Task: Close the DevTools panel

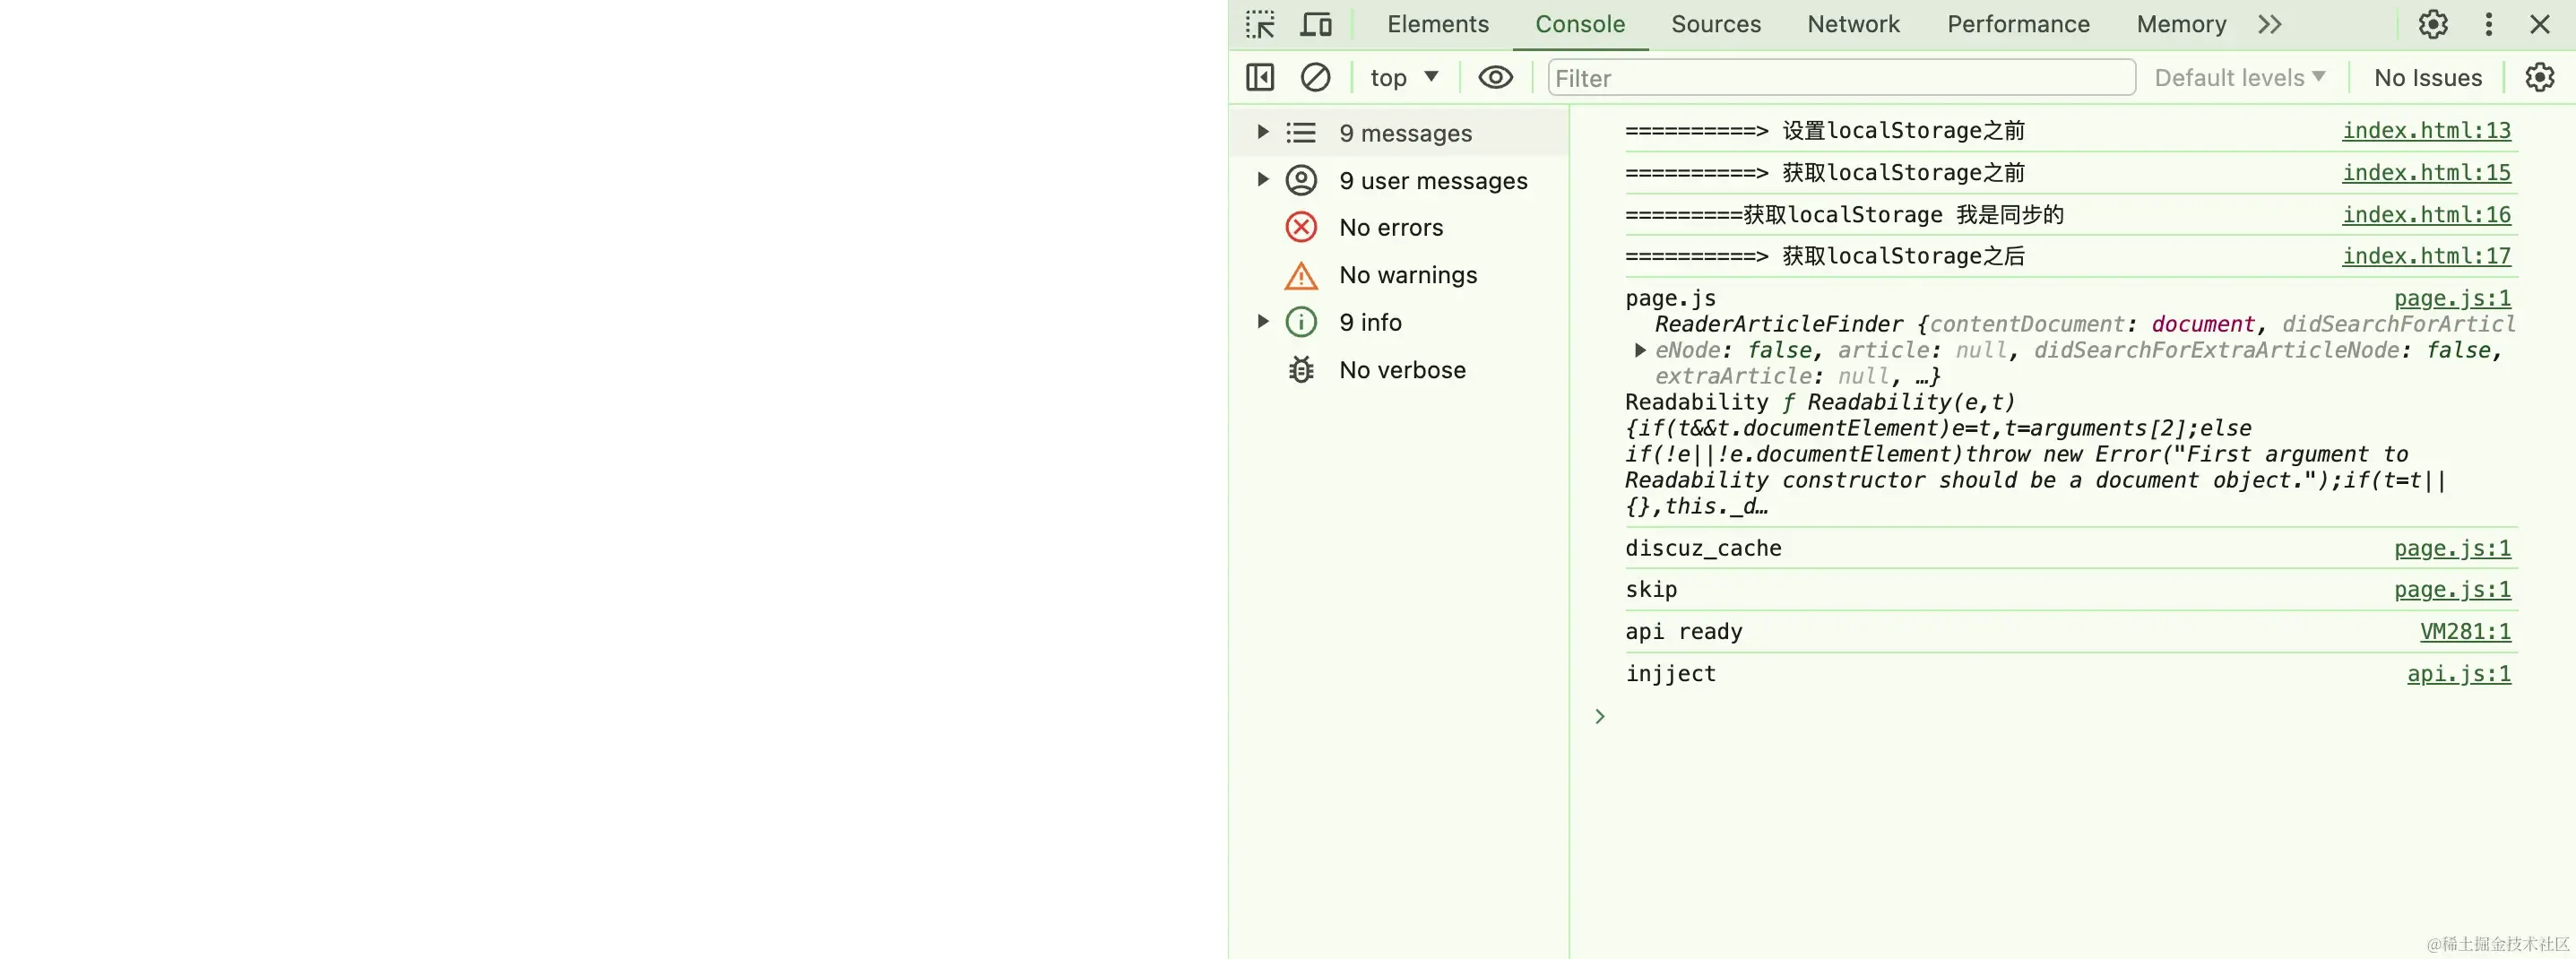Action: coord(2540,24)
